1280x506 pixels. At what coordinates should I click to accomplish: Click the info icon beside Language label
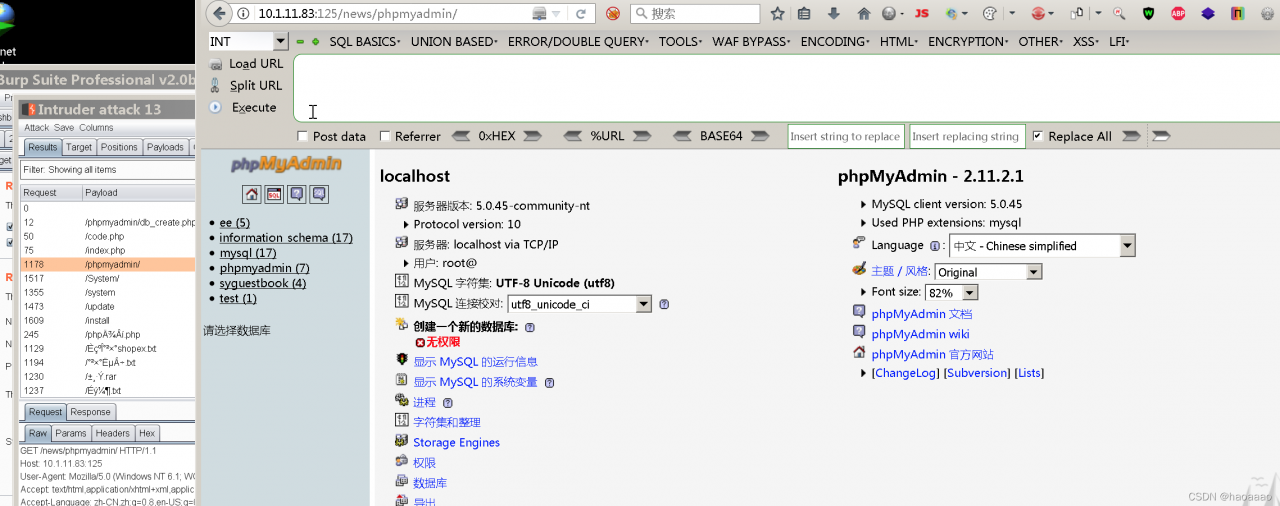(936, 246)
